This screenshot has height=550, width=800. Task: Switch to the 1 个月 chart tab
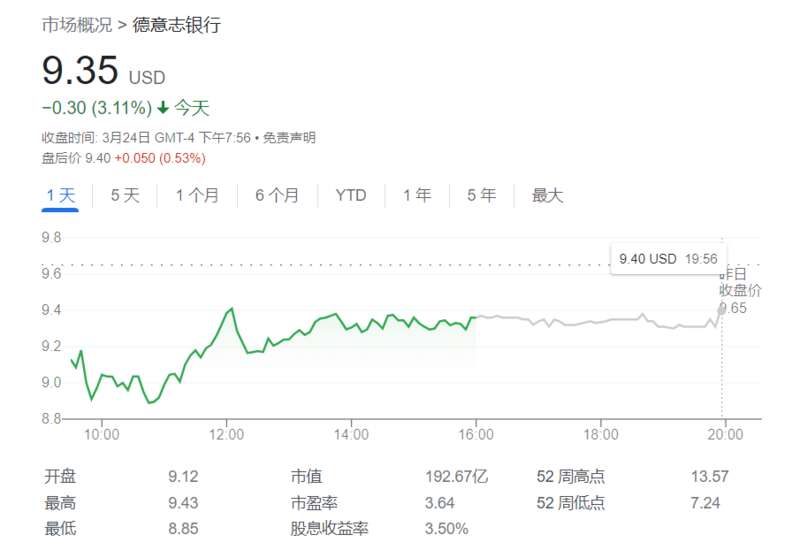coord(197,195)
